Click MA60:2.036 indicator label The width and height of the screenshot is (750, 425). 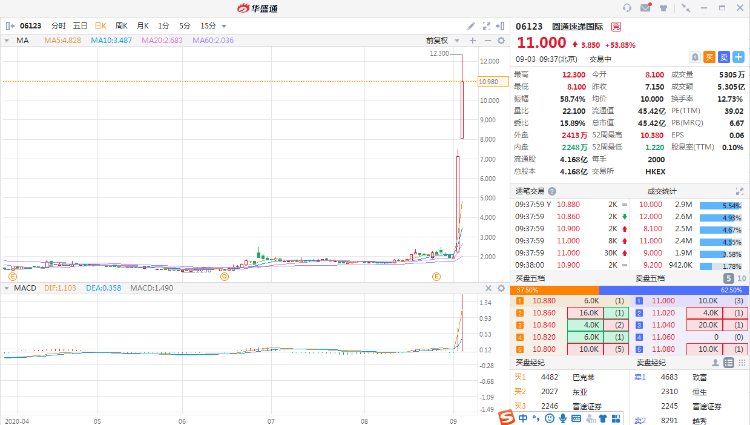(x=213, y=41)
